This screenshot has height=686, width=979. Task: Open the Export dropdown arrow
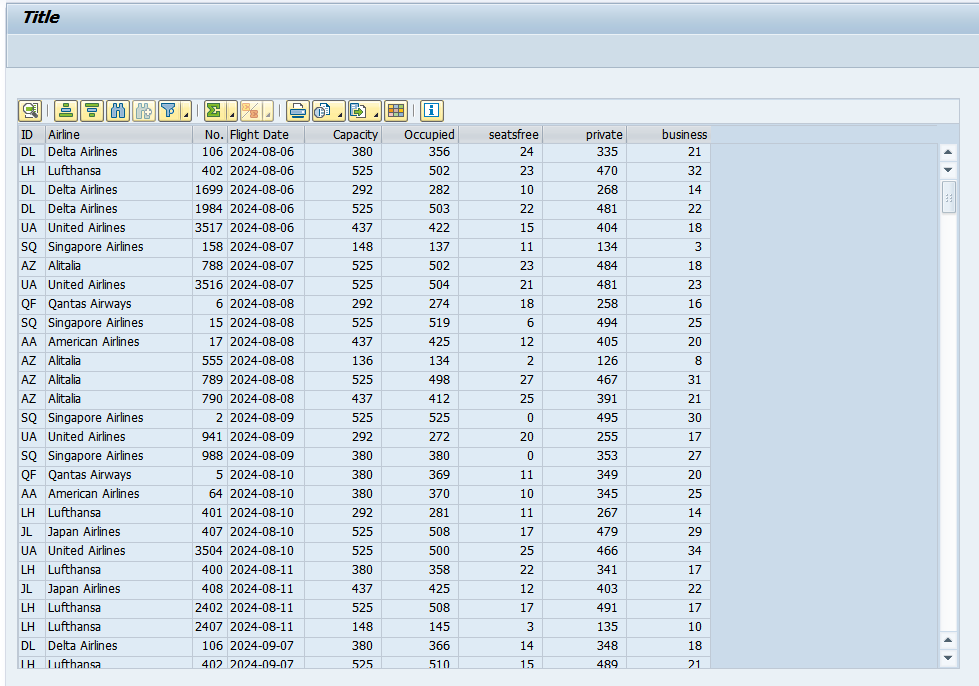376,111
